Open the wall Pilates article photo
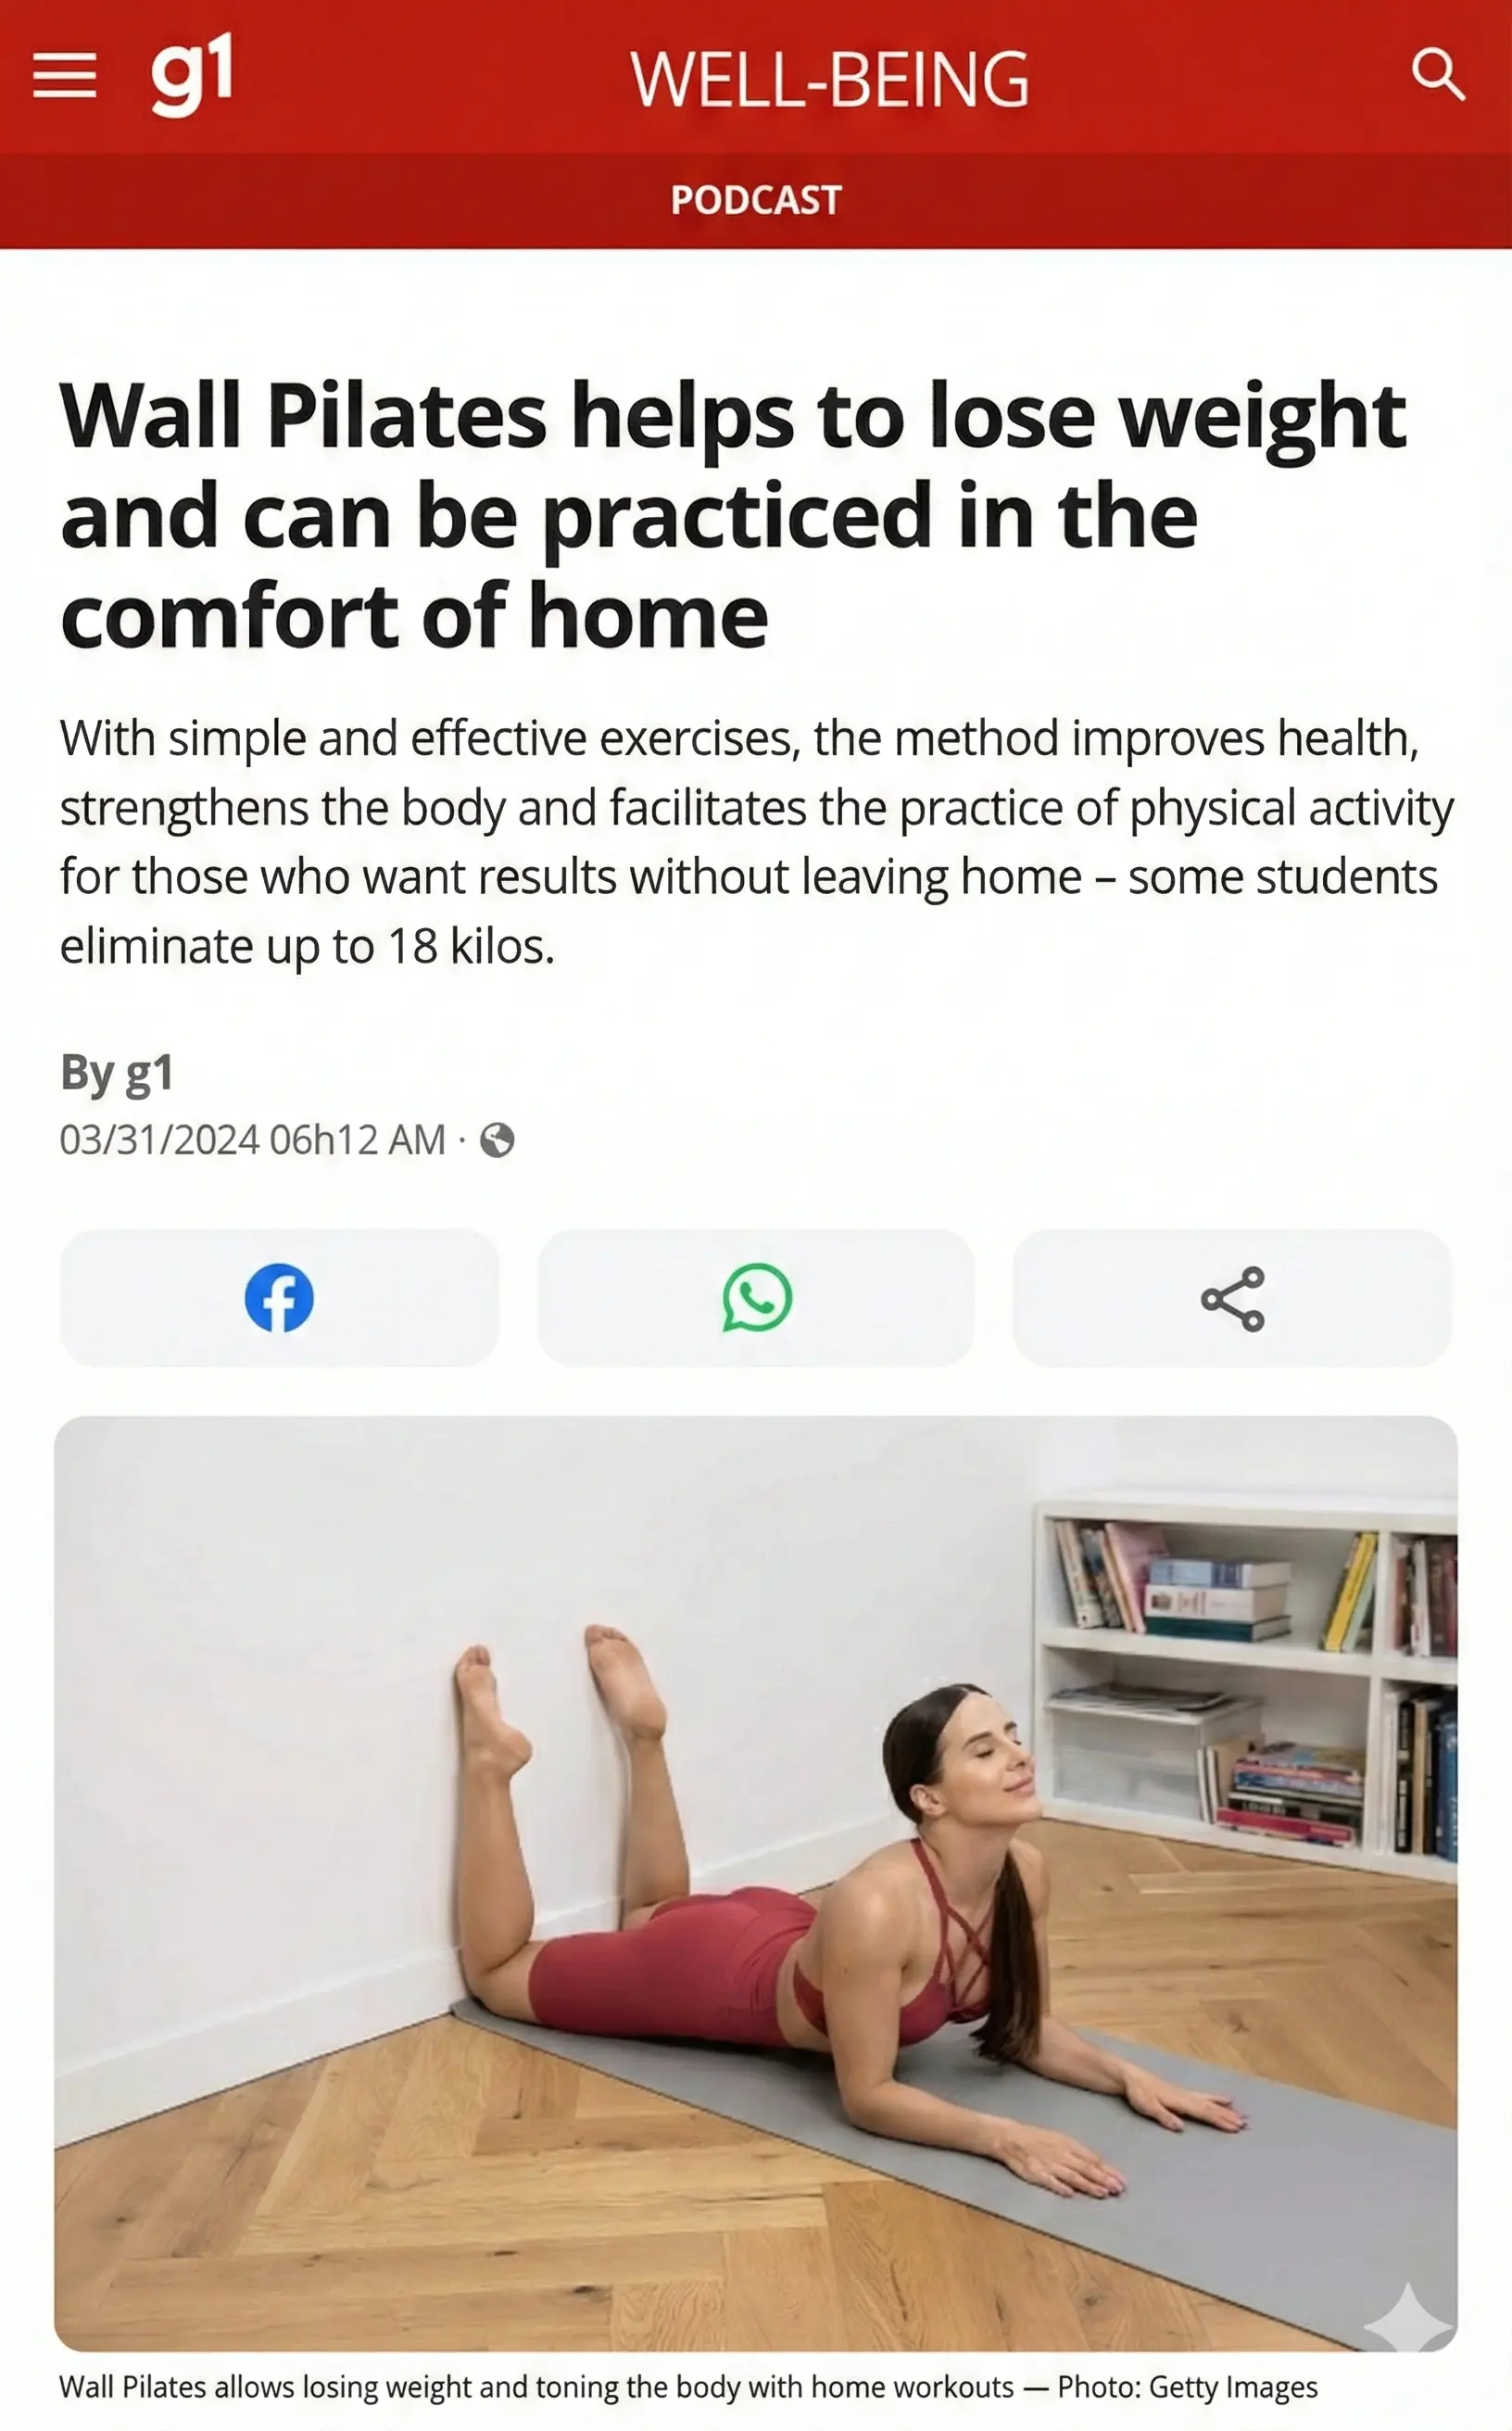This screenshot has width=1512, height=2431. [x=756, y=1884]
